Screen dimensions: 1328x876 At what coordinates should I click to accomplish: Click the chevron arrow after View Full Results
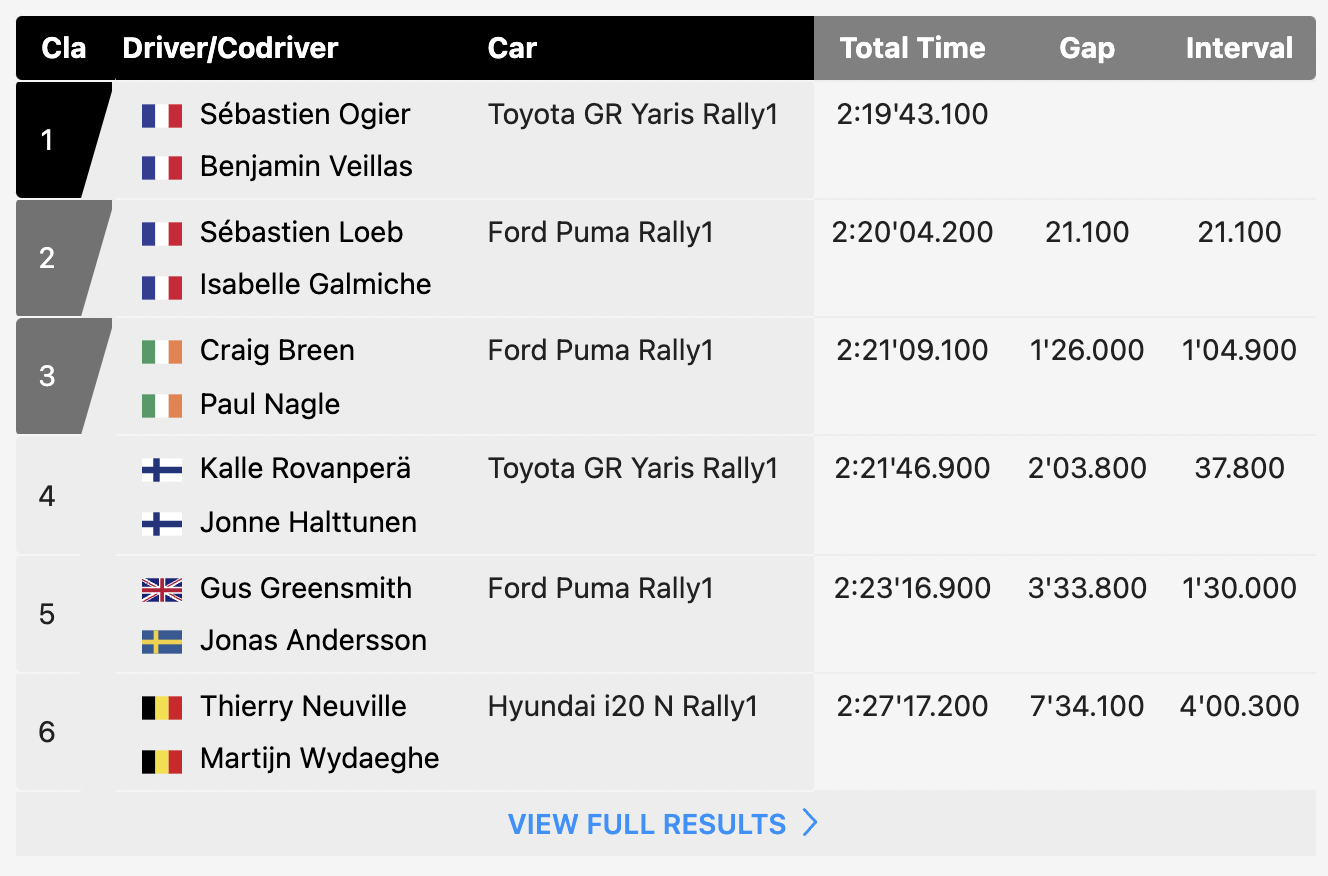(x=810, y=823)
